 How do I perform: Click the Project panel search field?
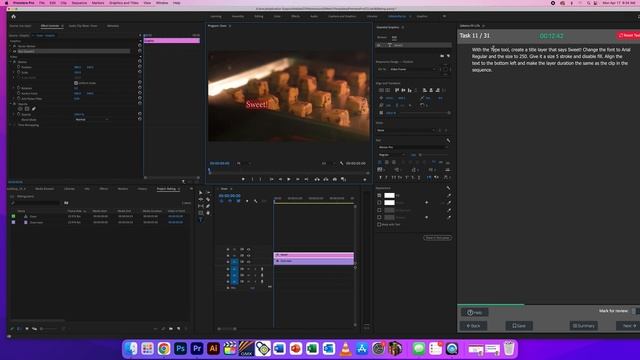point(38,203)
